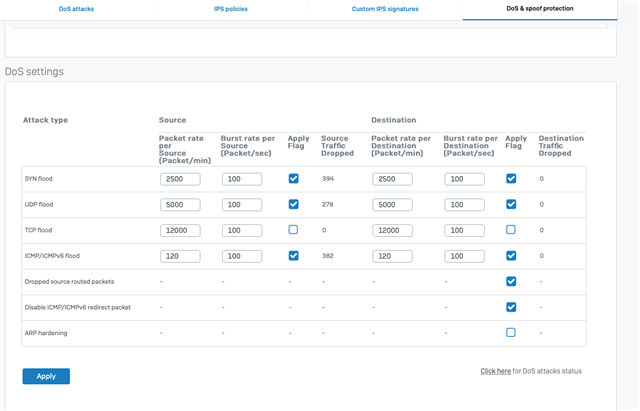This screenshot has width=640, height=411.
Task: Click UDP flood source burst rate field
Action: (x=242, y=204)
